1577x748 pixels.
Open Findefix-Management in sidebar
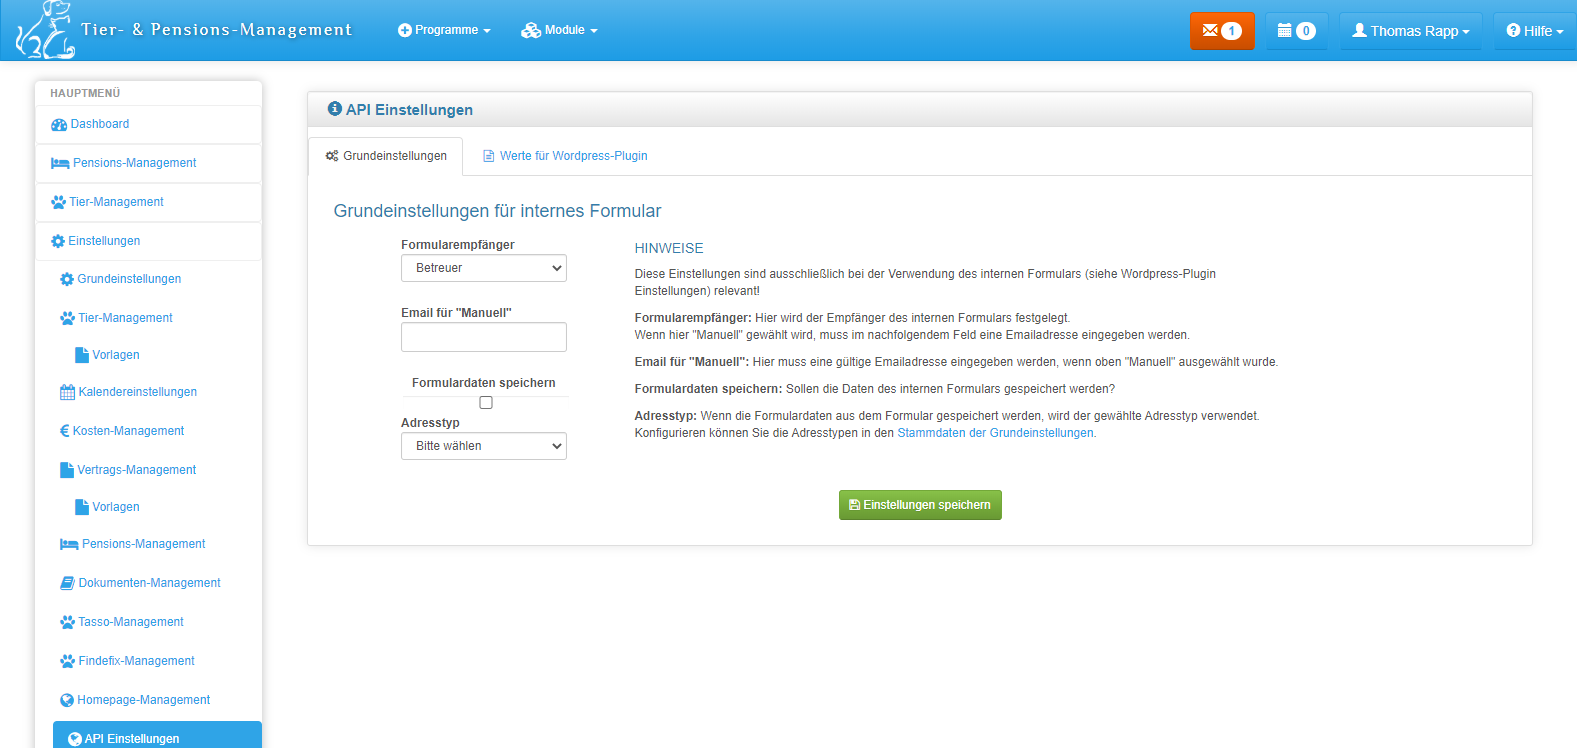(x=137, y=661)
